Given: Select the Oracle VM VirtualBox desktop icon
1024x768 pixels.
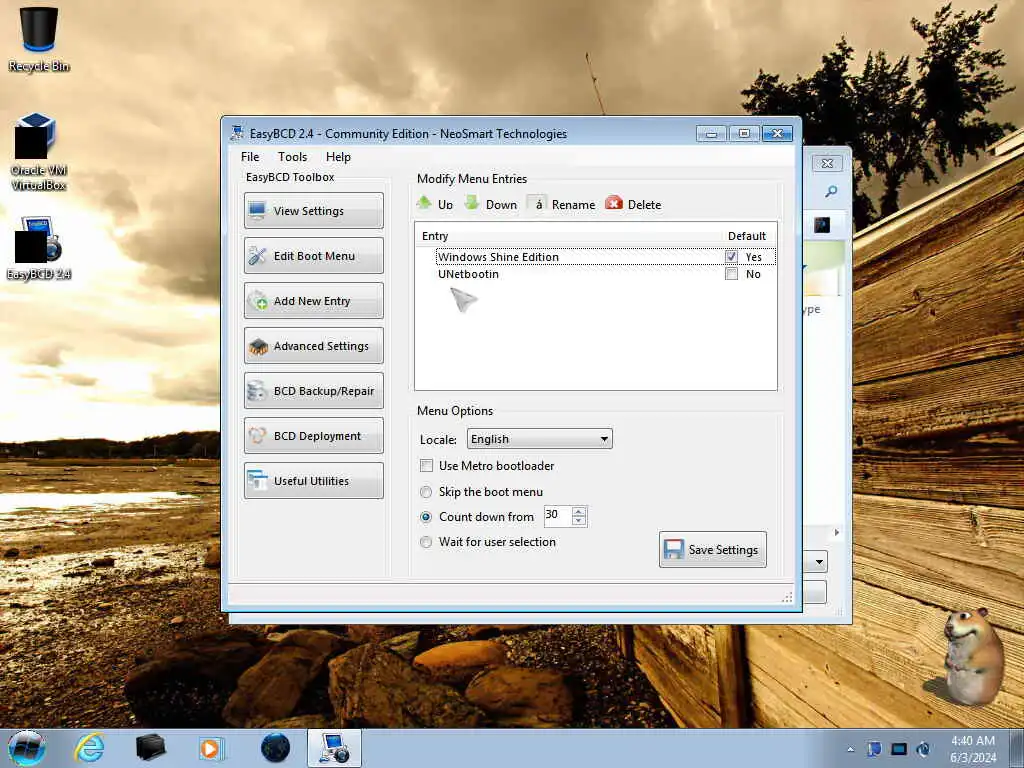Looking at the screenshot, I should [x=39, y=152].
